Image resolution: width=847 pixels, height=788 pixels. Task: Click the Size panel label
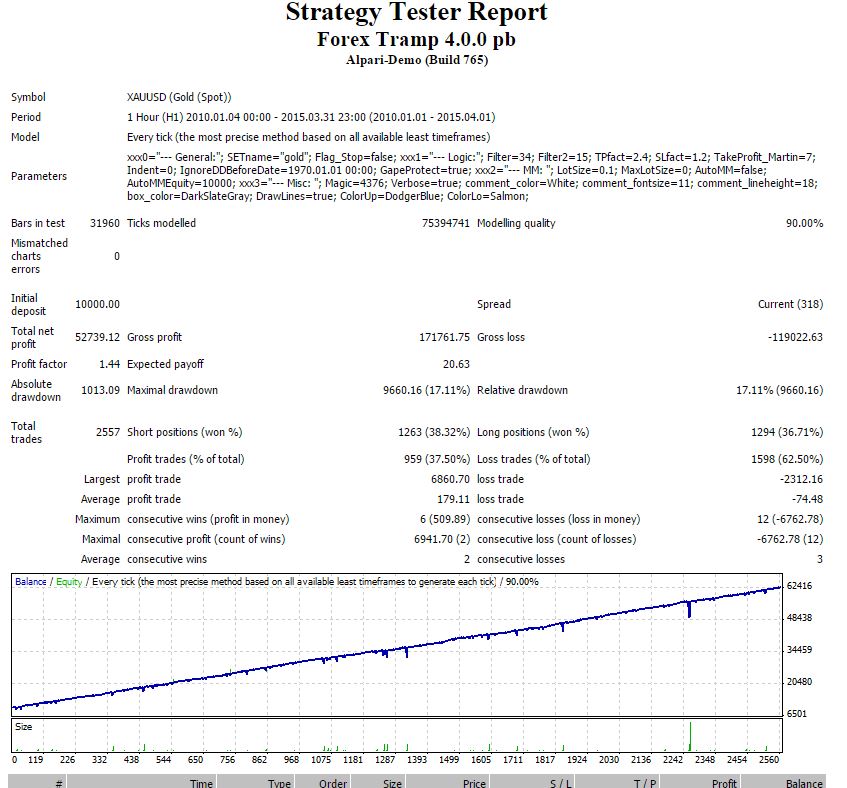(24, 727)
